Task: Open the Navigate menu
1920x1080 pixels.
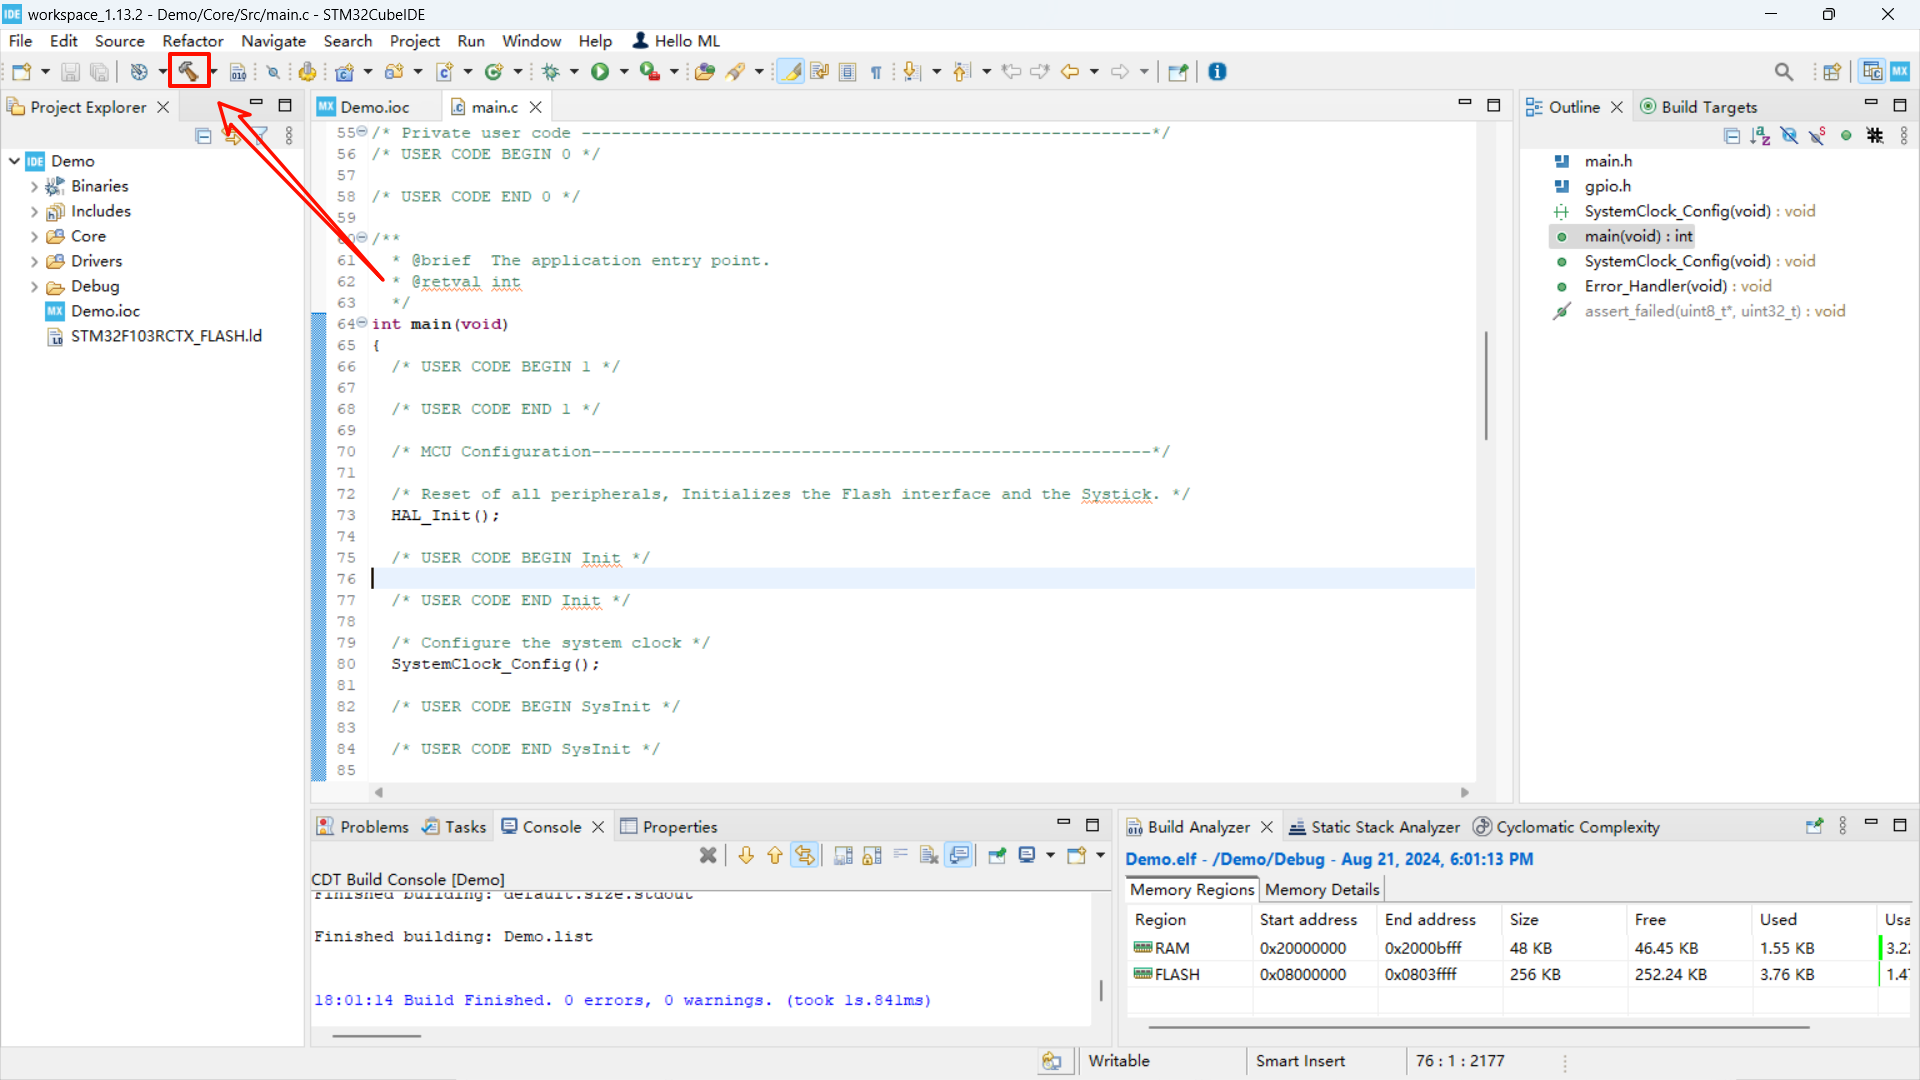Action: 273,41
